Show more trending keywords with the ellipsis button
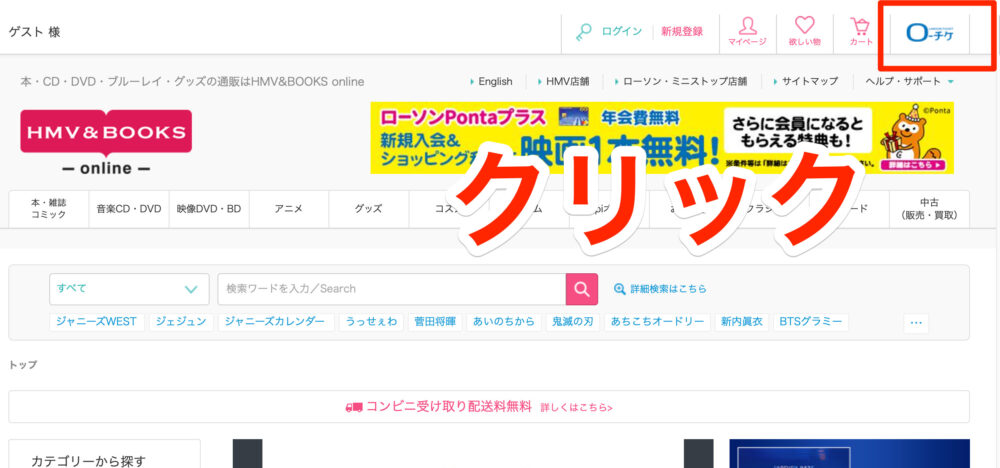 point(916,323)
